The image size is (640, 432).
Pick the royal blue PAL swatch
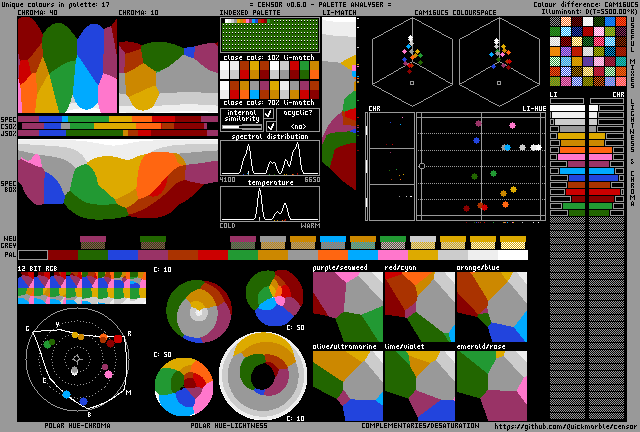click(123, 255)
